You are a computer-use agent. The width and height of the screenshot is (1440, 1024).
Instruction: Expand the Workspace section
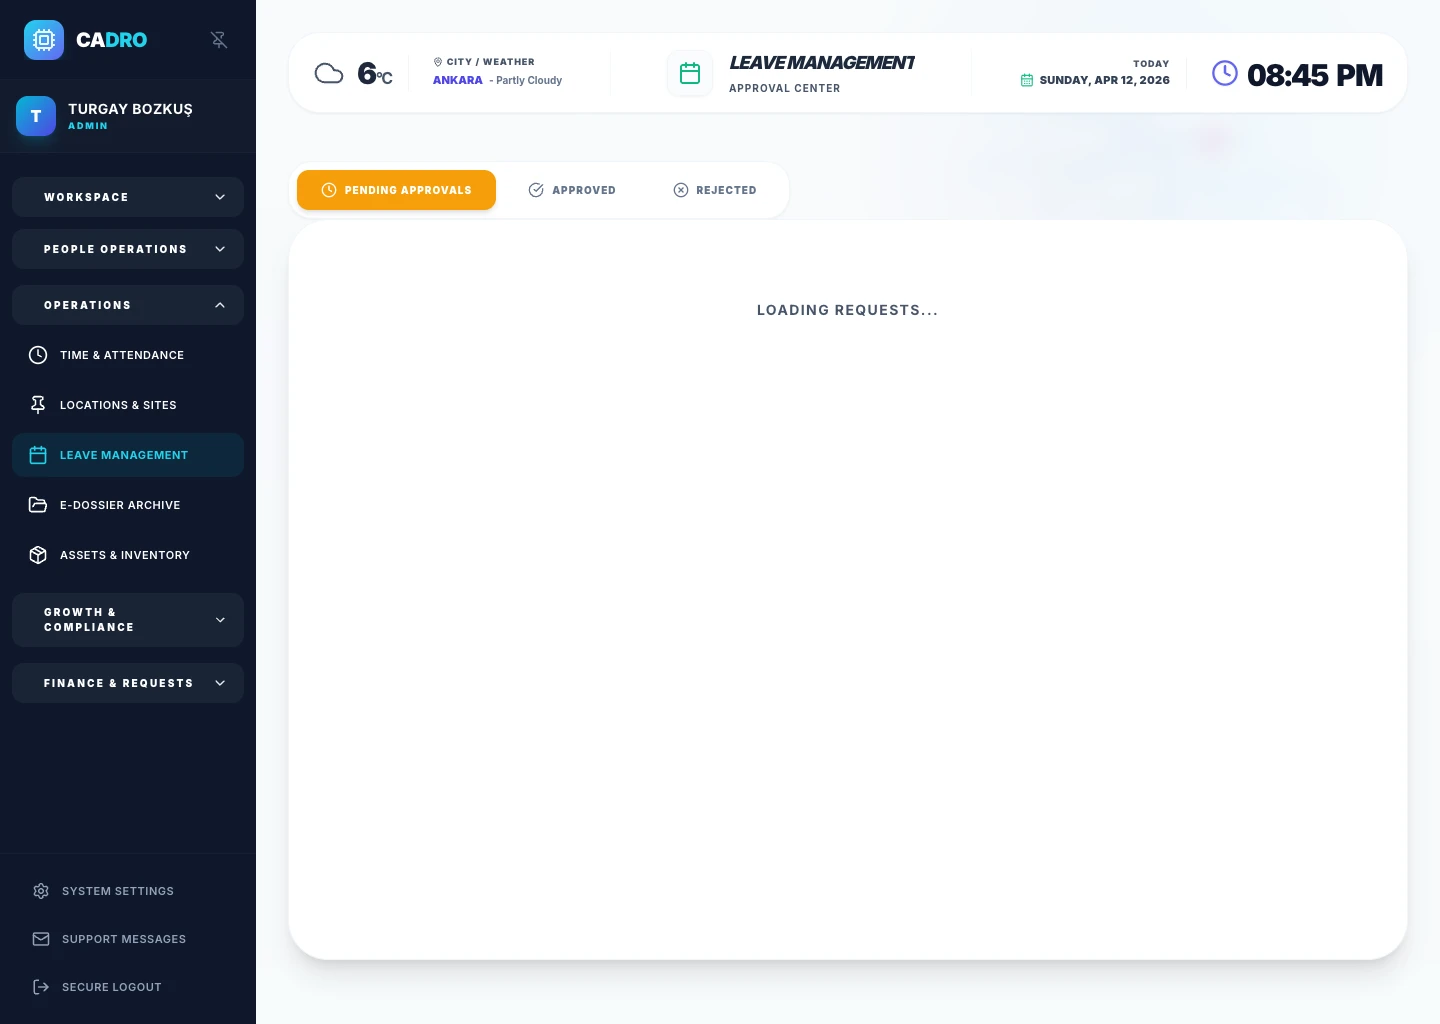[128, 197]
